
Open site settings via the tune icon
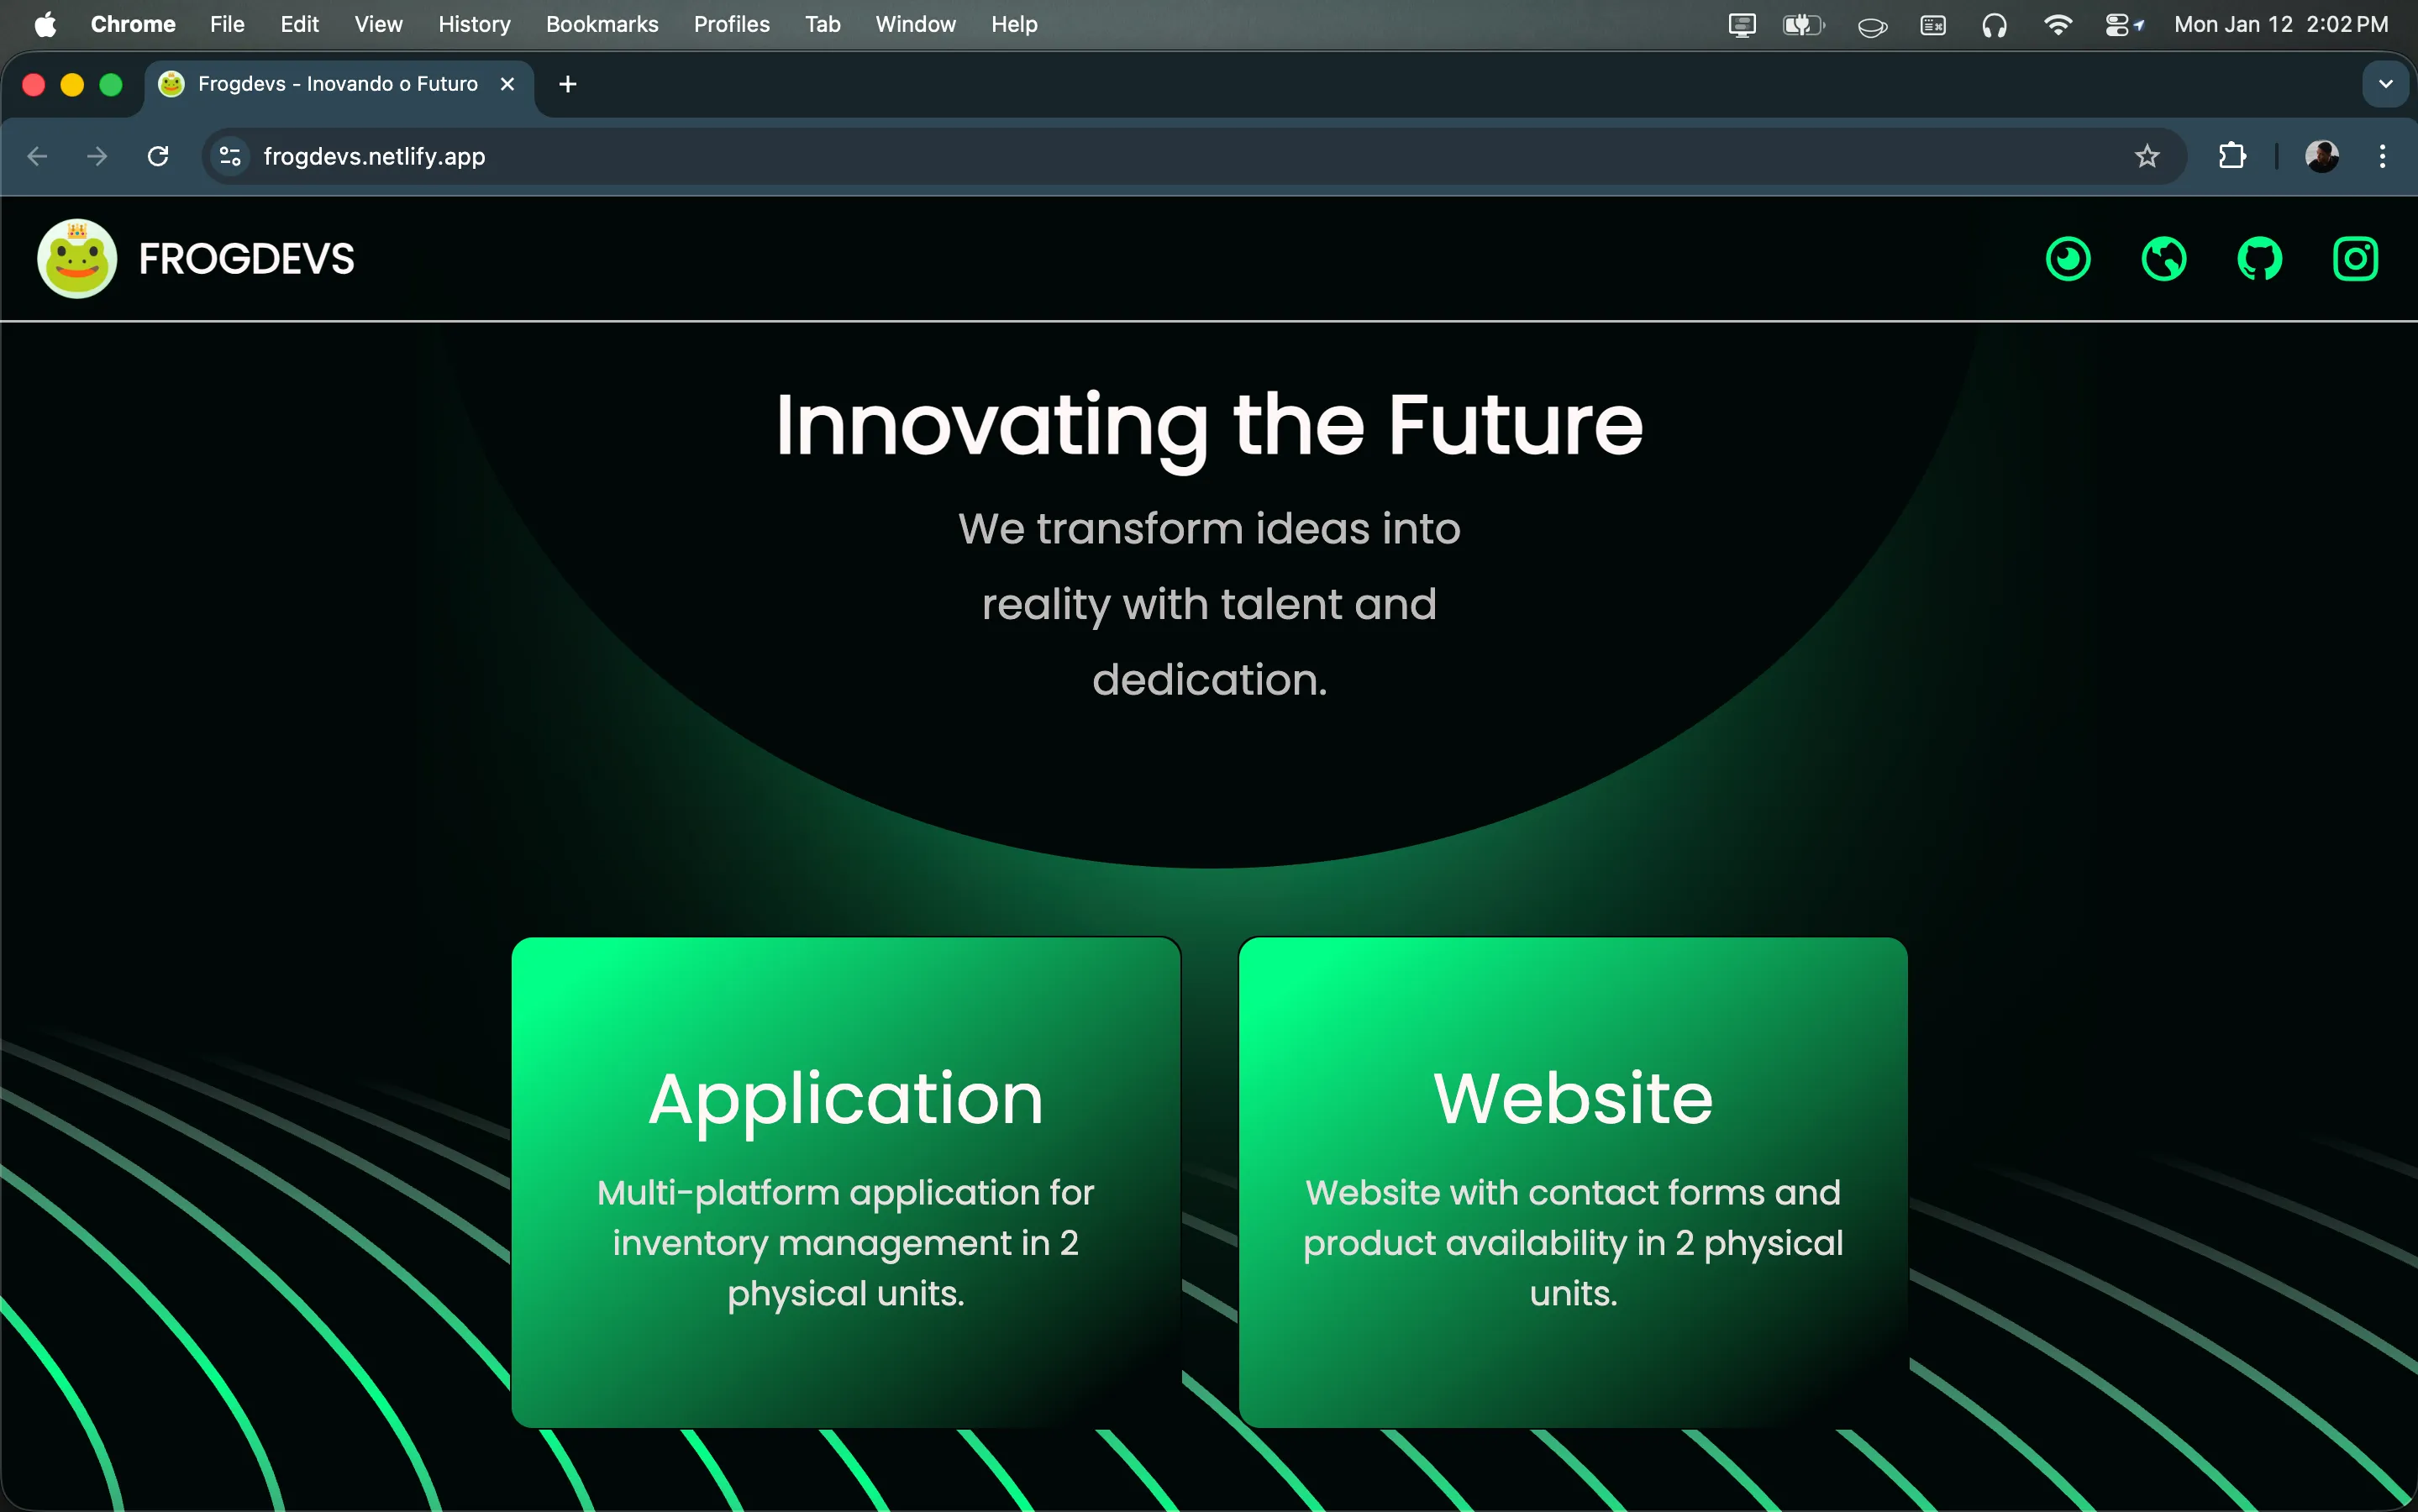pos(229,156)
